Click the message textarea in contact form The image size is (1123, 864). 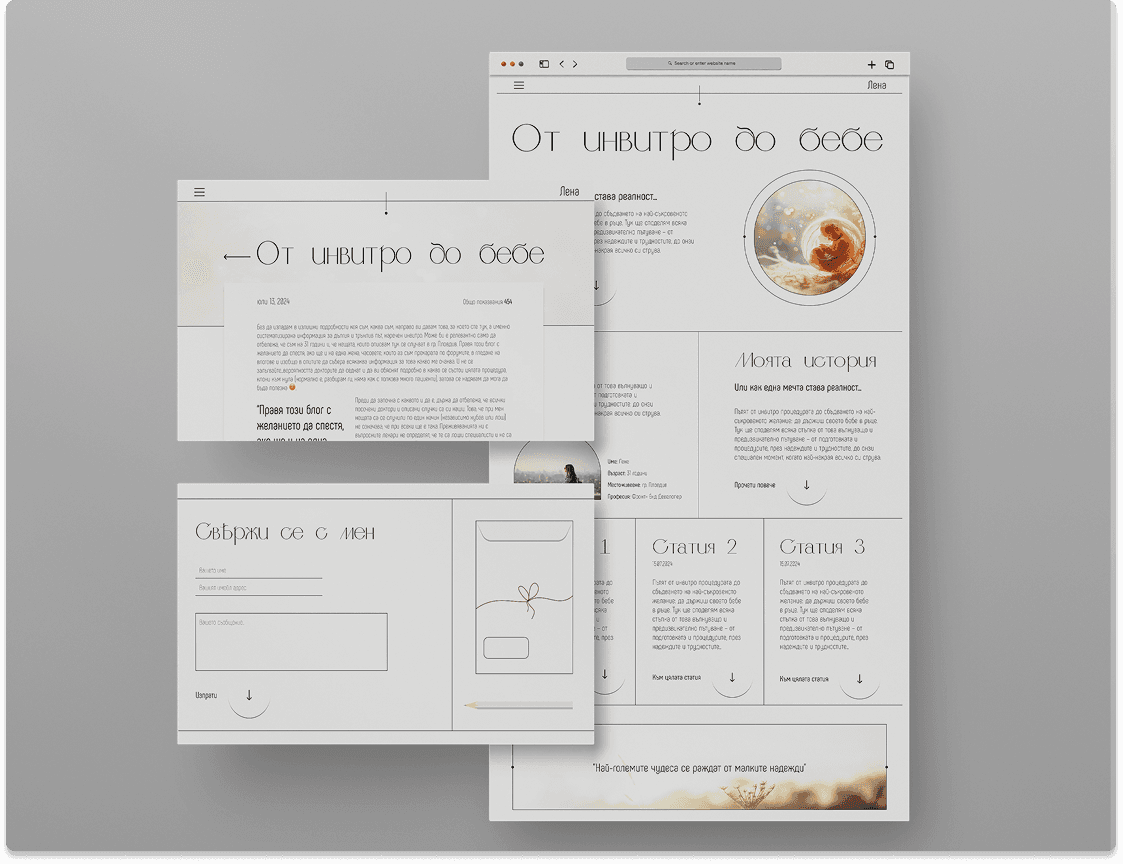click(x=291, y=642)
